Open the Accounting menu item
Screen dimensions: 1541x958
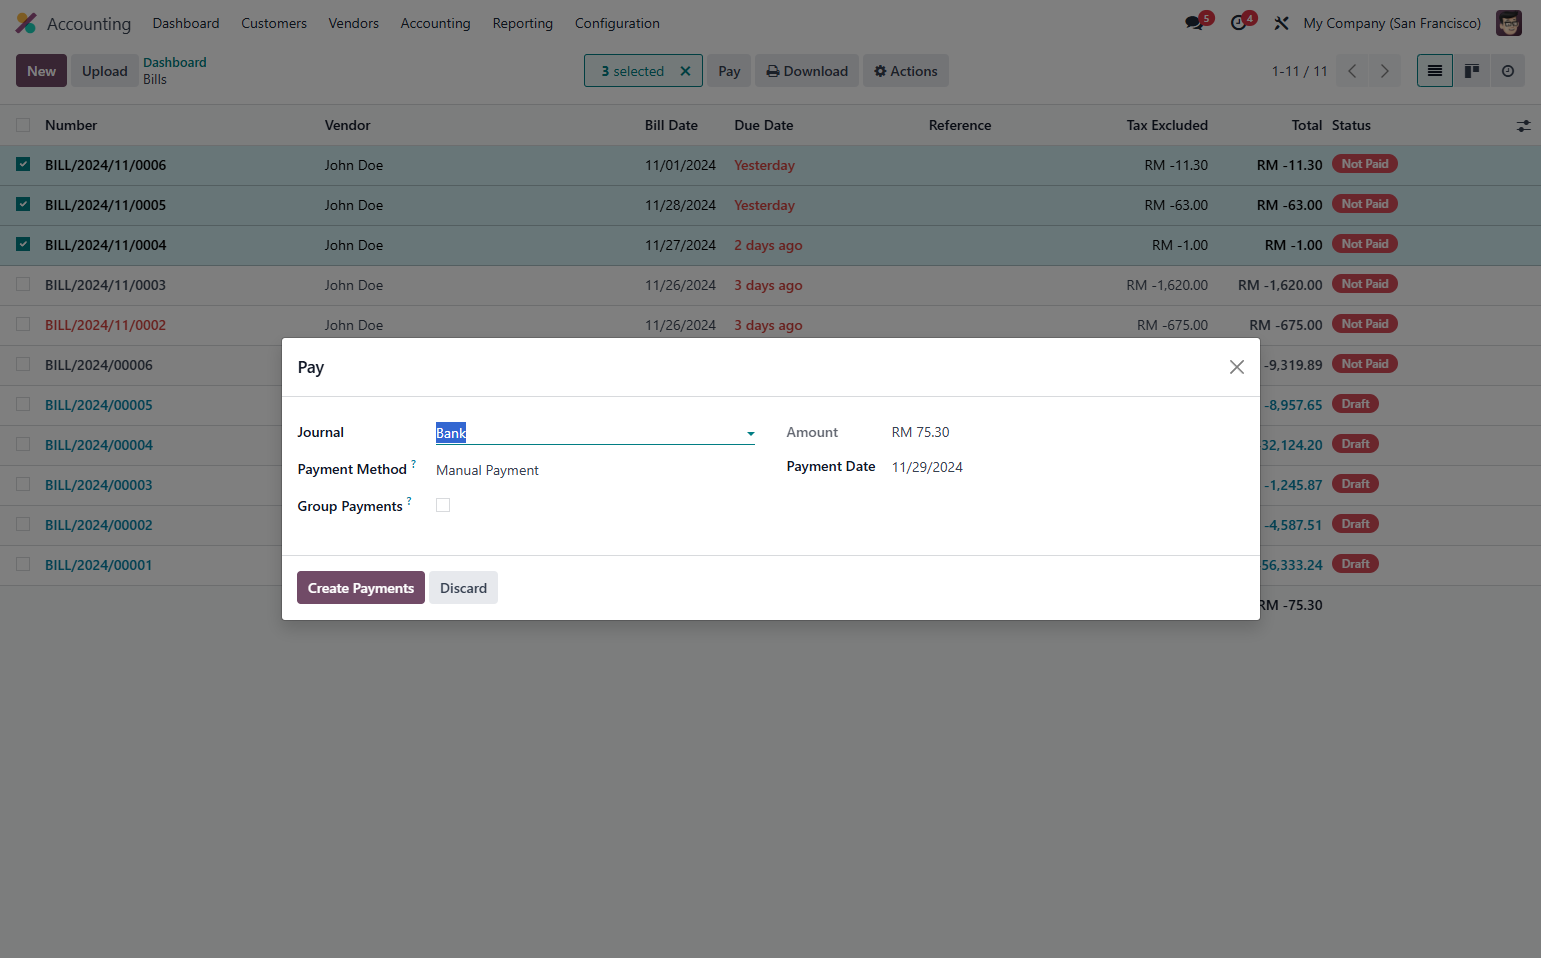click(x=435, y=23)
